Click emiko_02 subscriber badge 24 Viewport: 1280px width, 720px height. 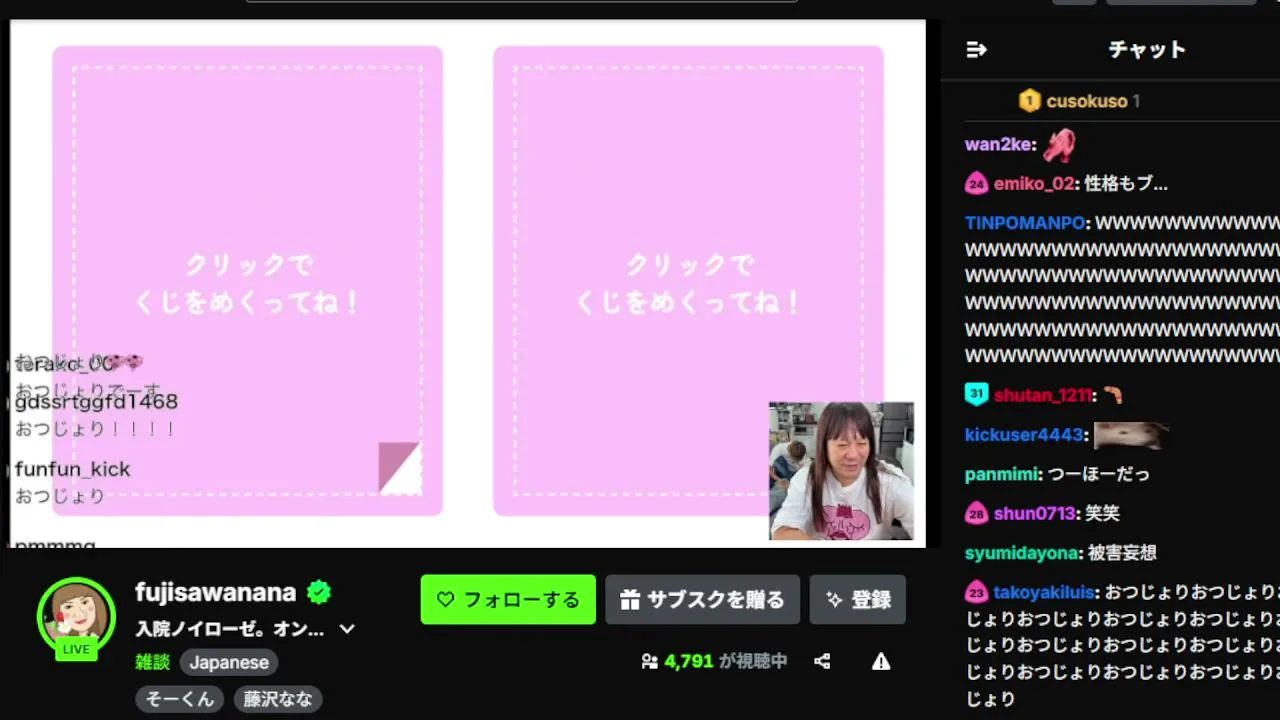coord(977,184)
